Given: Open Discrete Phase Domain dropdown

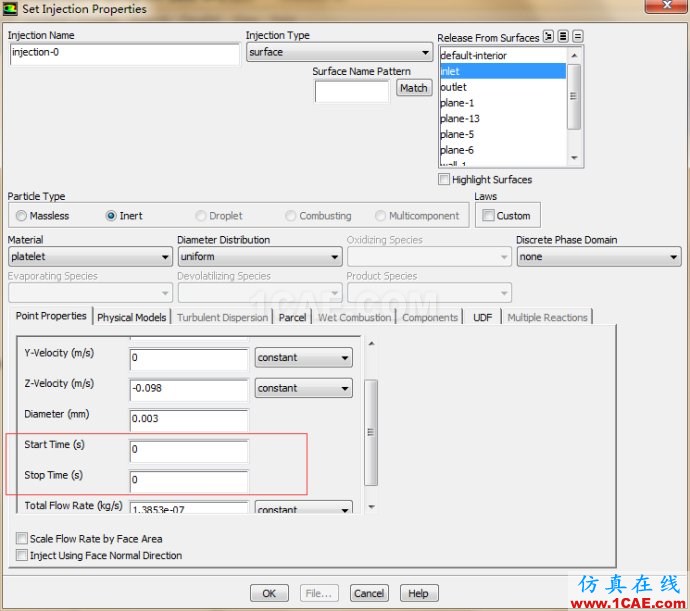Looking at the screenshot, I should pyautogui.click(x=598, y=257).
